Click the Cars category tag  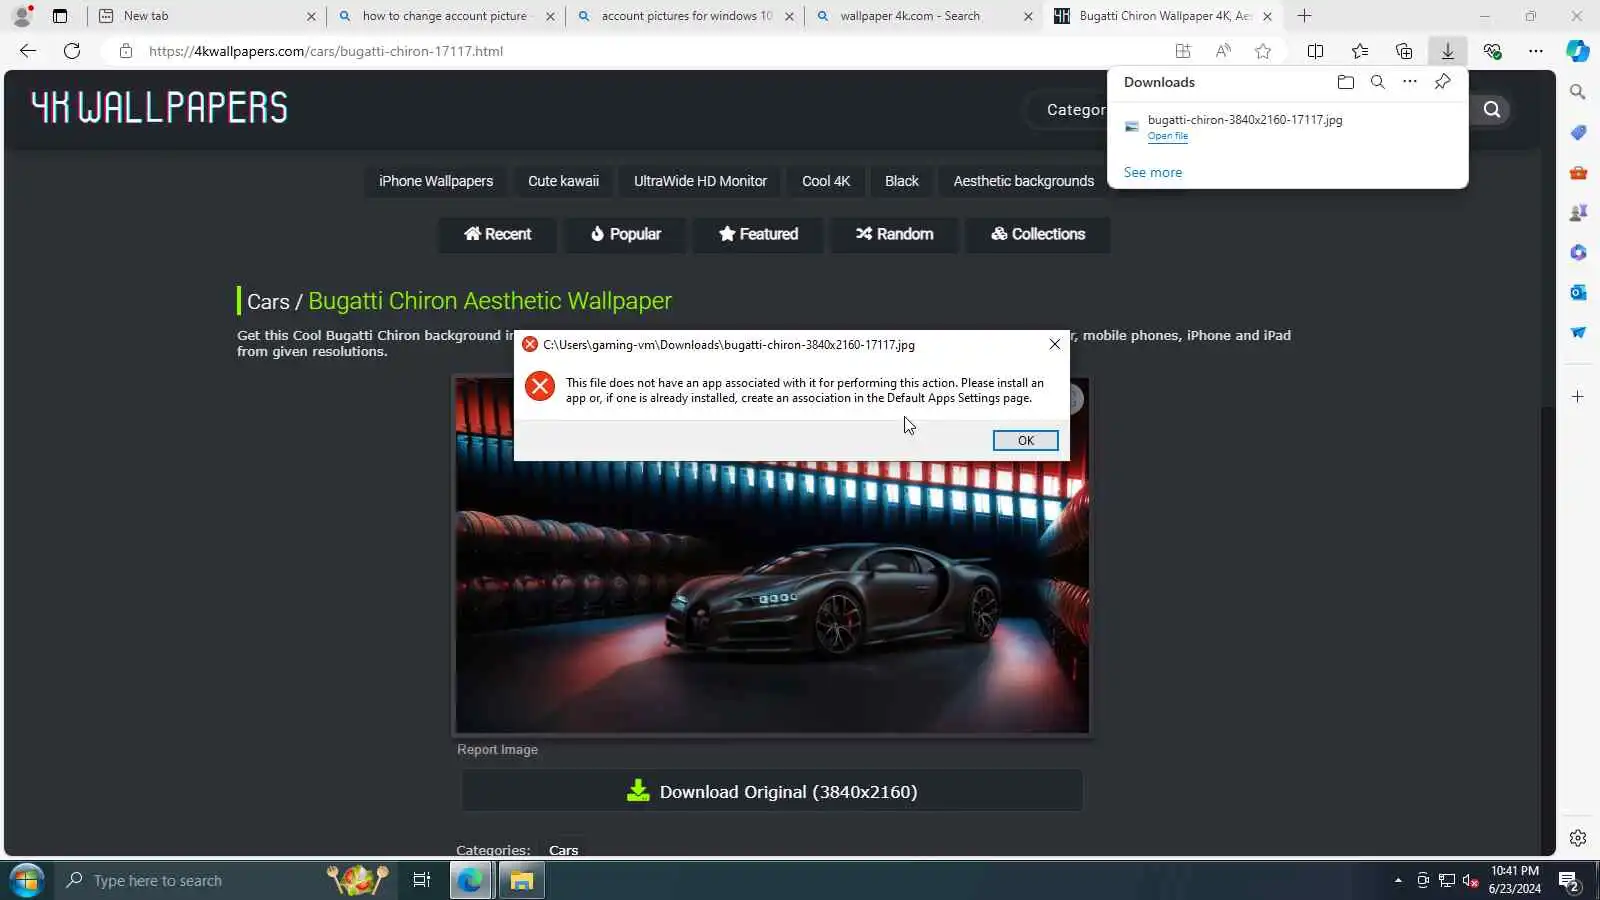(563, 850)
